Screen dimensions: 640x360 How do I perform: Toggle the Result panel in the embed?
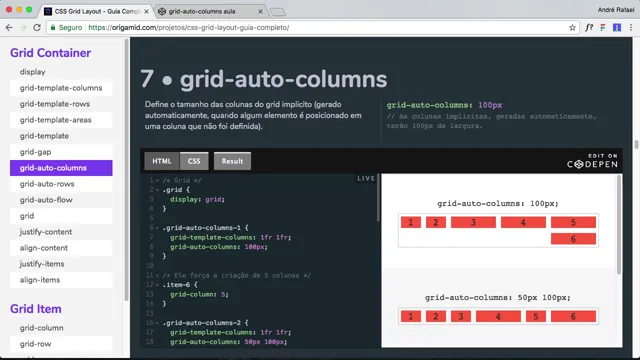(232, 161)
